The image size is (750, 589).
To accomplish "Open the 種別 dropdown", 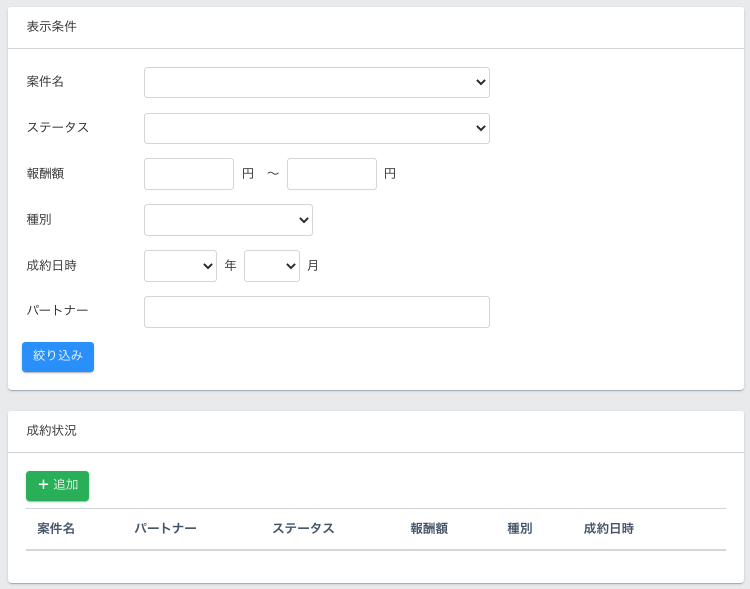I will 228,220.
